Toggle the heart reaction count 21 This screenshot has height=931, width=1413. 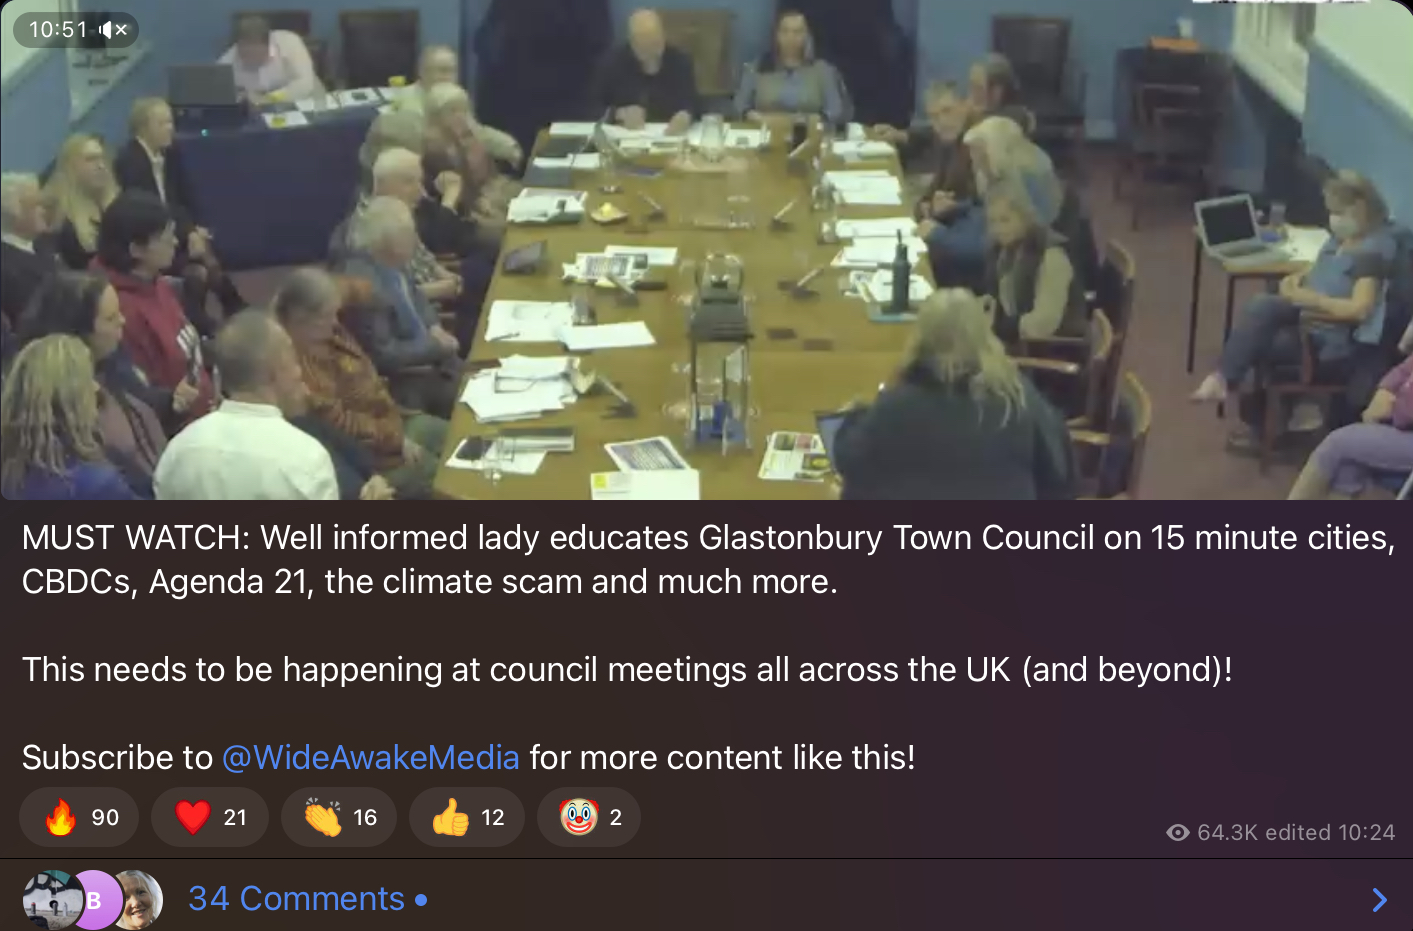235,817
